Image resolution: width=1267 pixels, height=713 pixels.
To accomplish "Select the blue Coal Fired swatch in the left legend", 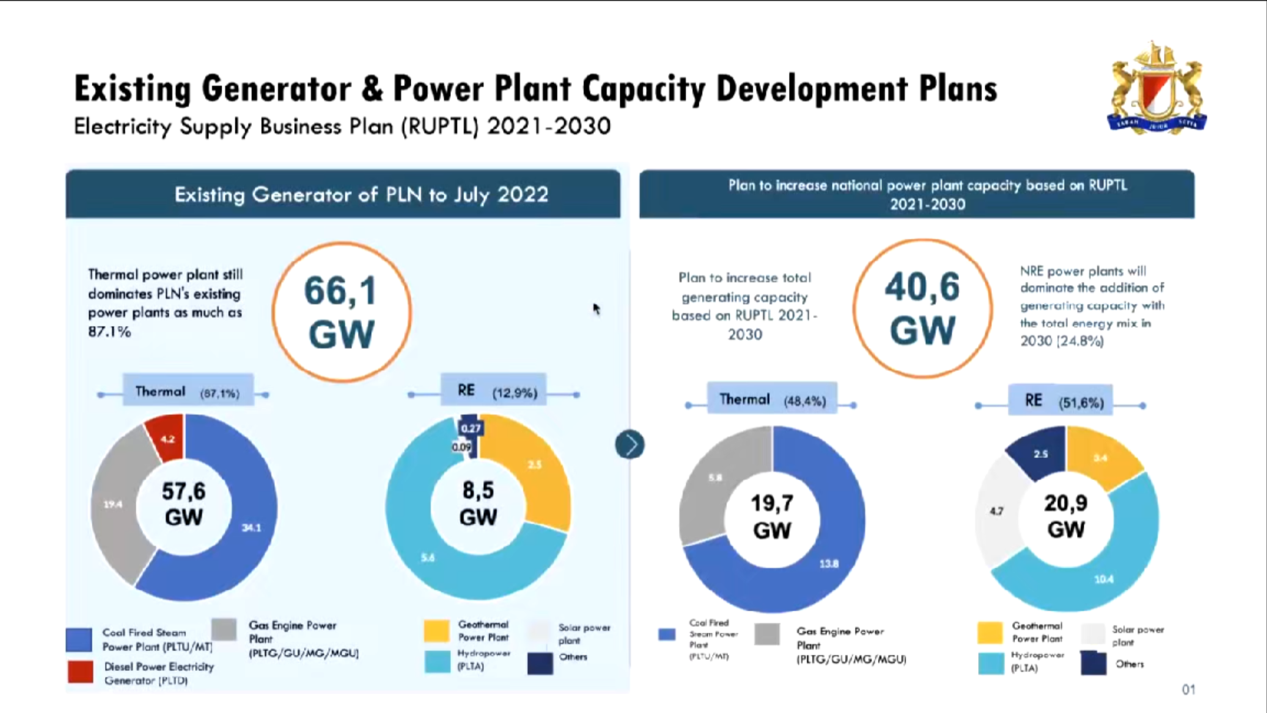I will coord(79,639).
